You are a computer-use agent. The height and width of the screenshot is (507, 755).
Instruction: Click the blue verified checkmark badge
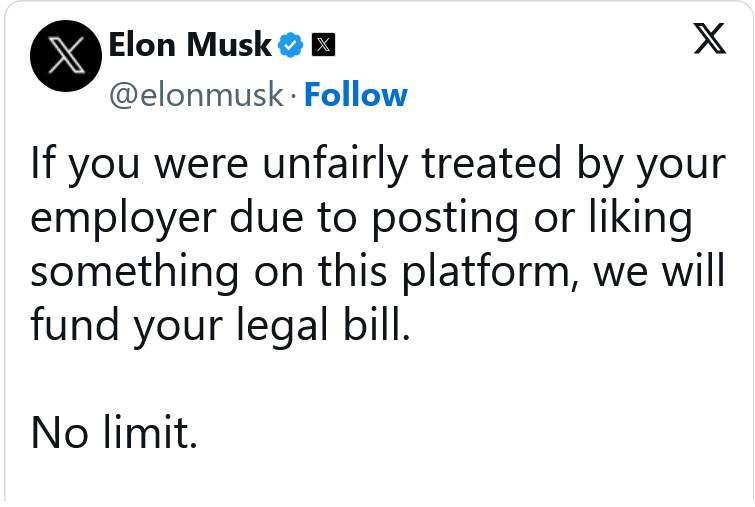290,45
